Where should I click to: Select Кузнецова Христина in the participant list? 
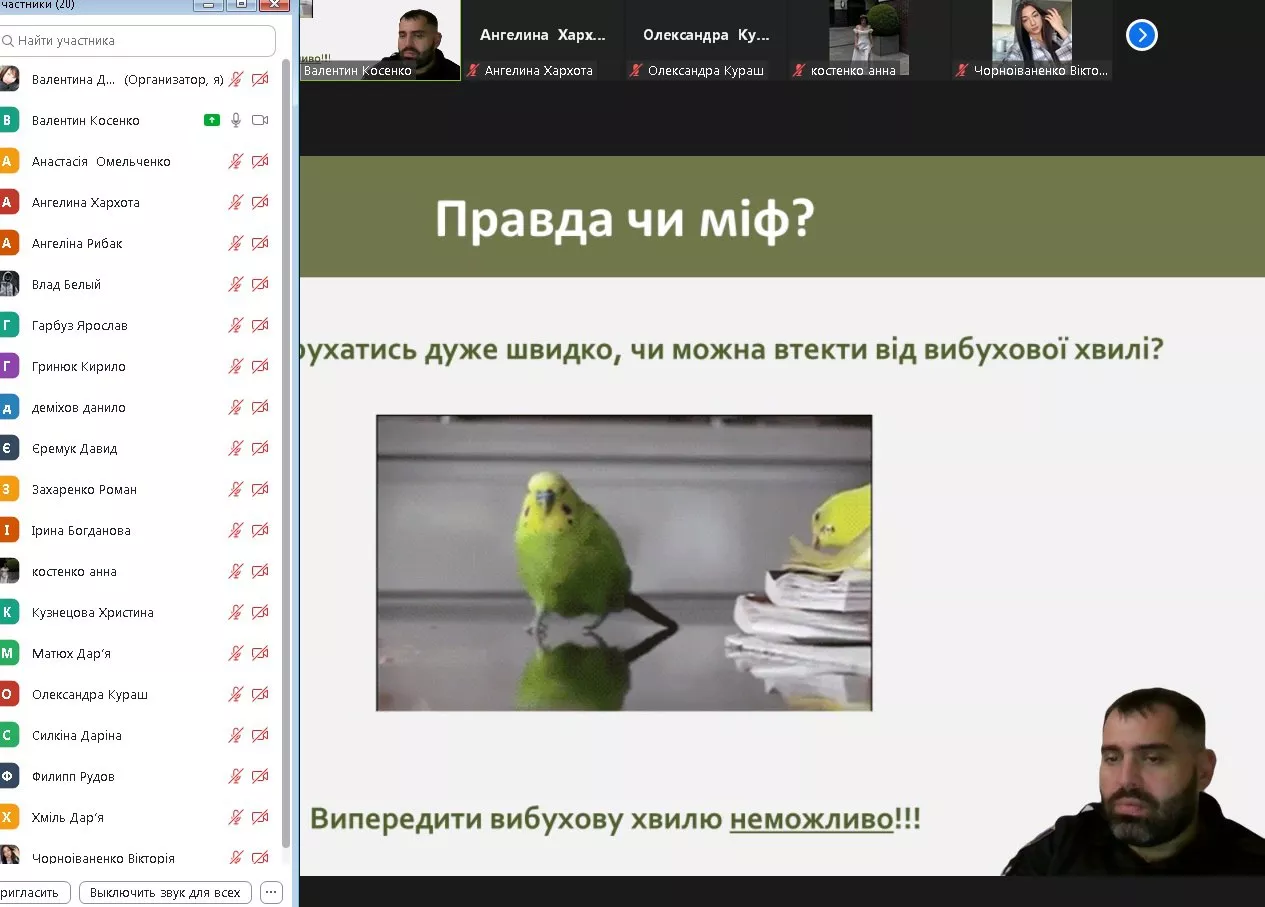click(92, 612)
